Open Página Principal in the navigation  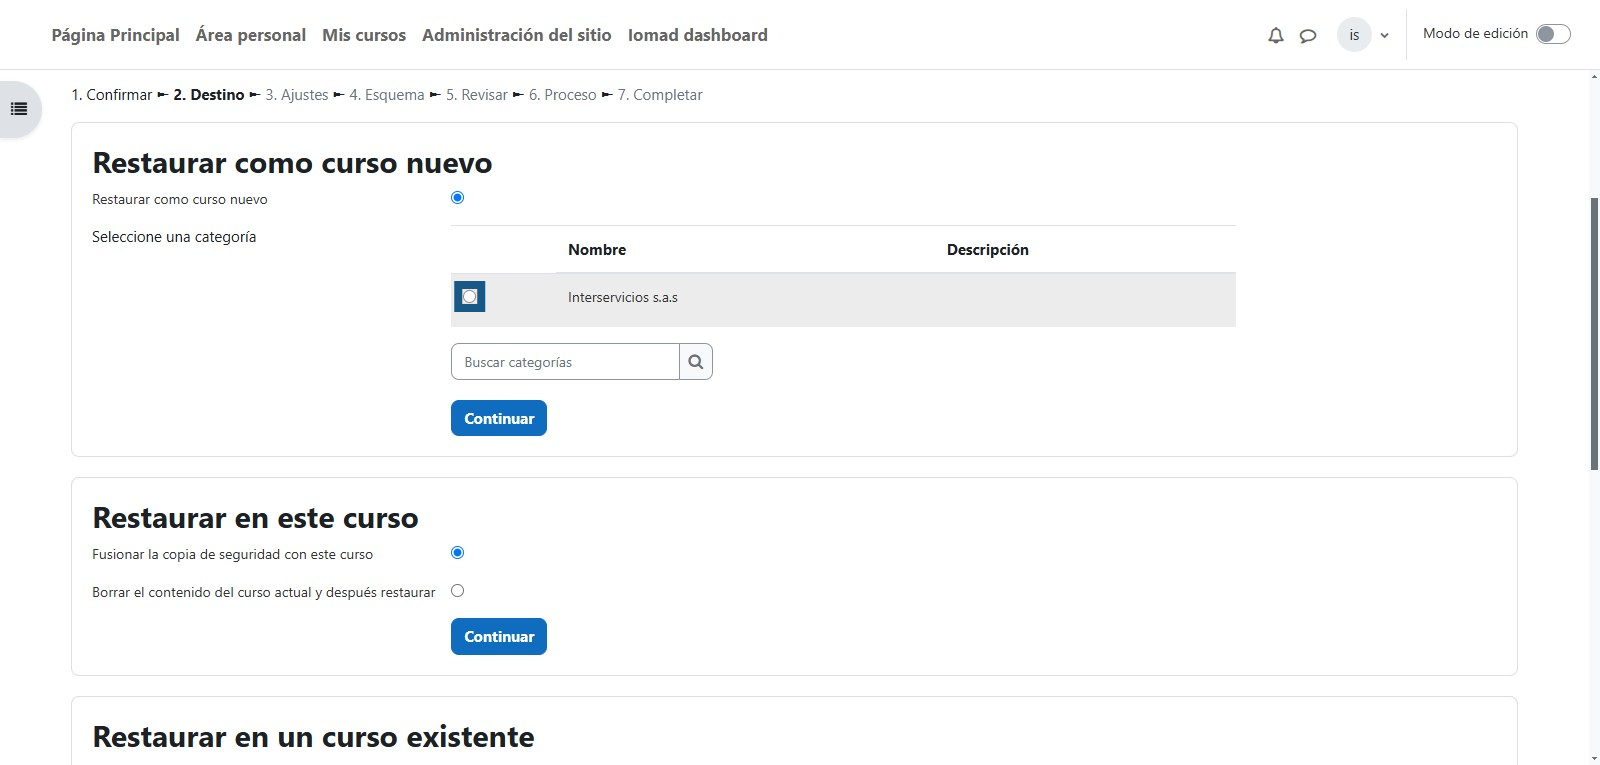click(x=115, y=35)
